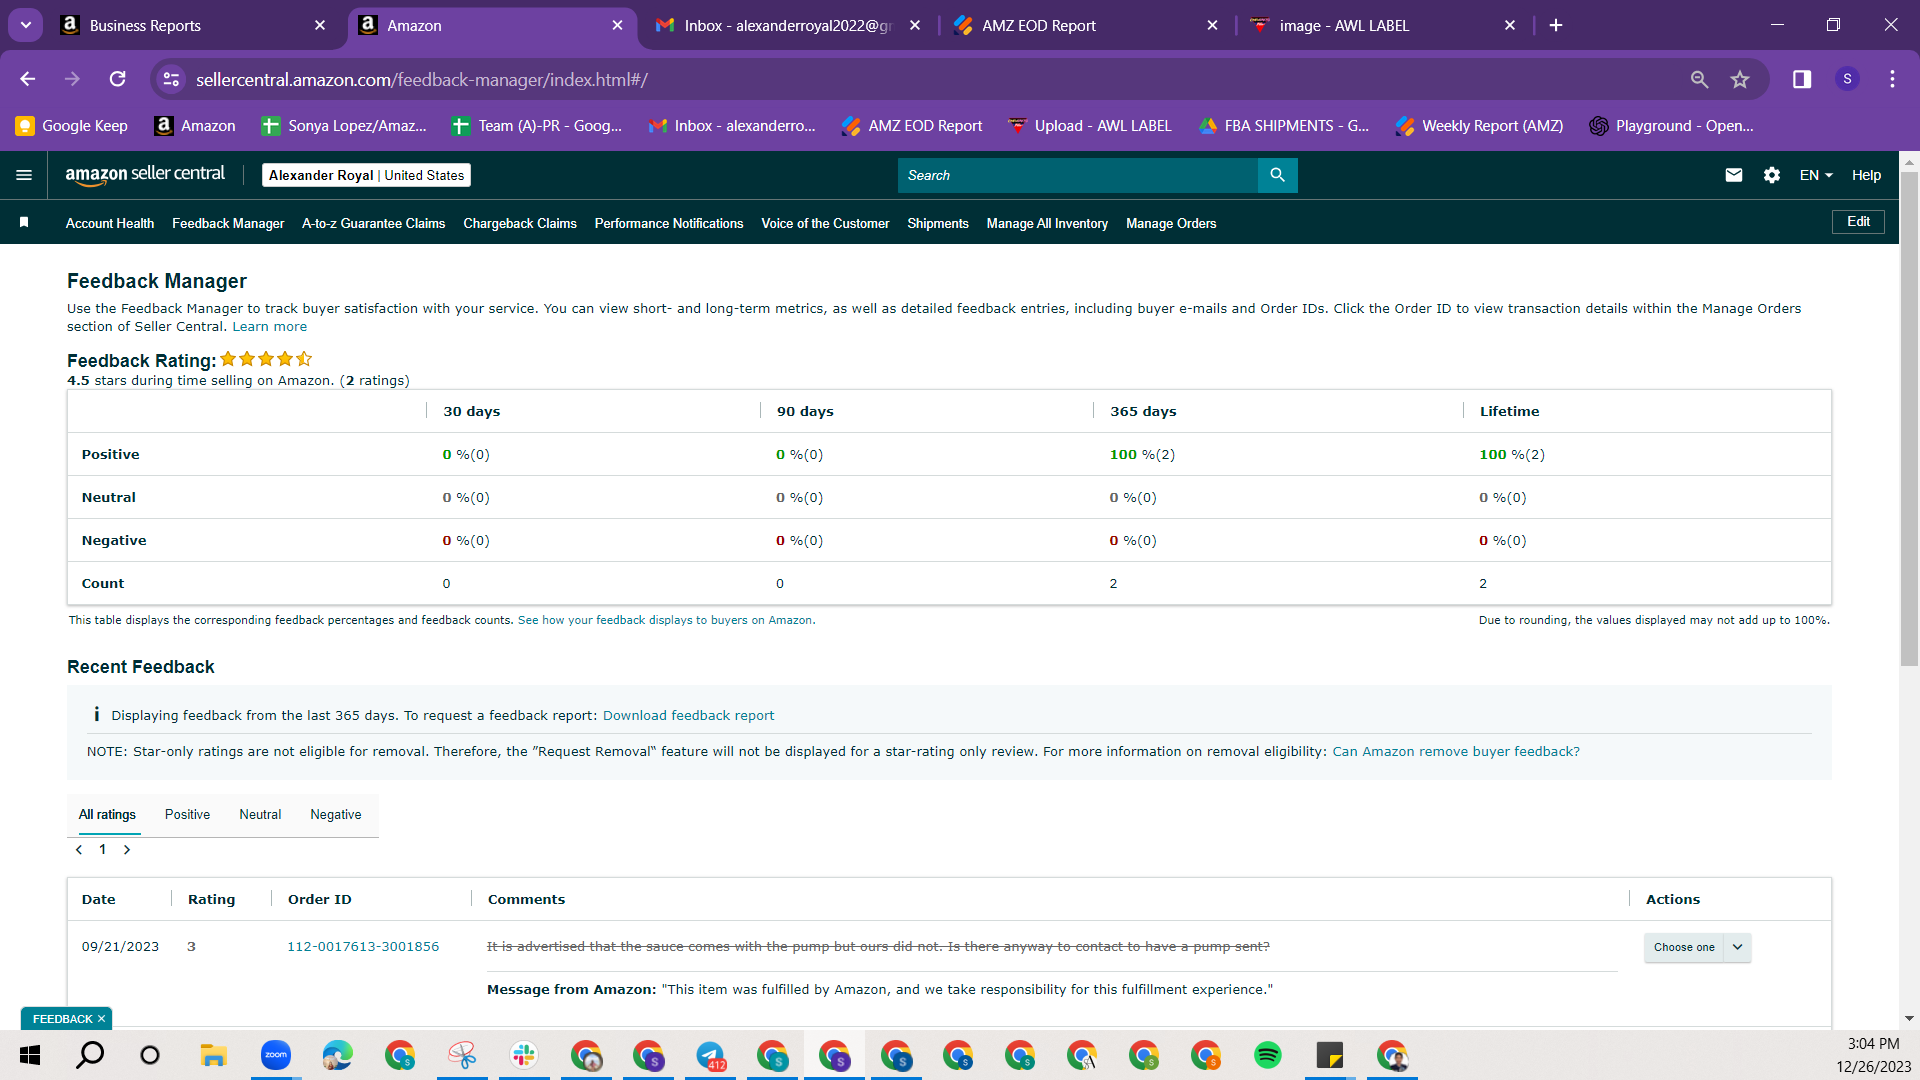Select the Neutral feedback tab
Viewport: 1920px width, 1080px height.
[x=260, y=815]
